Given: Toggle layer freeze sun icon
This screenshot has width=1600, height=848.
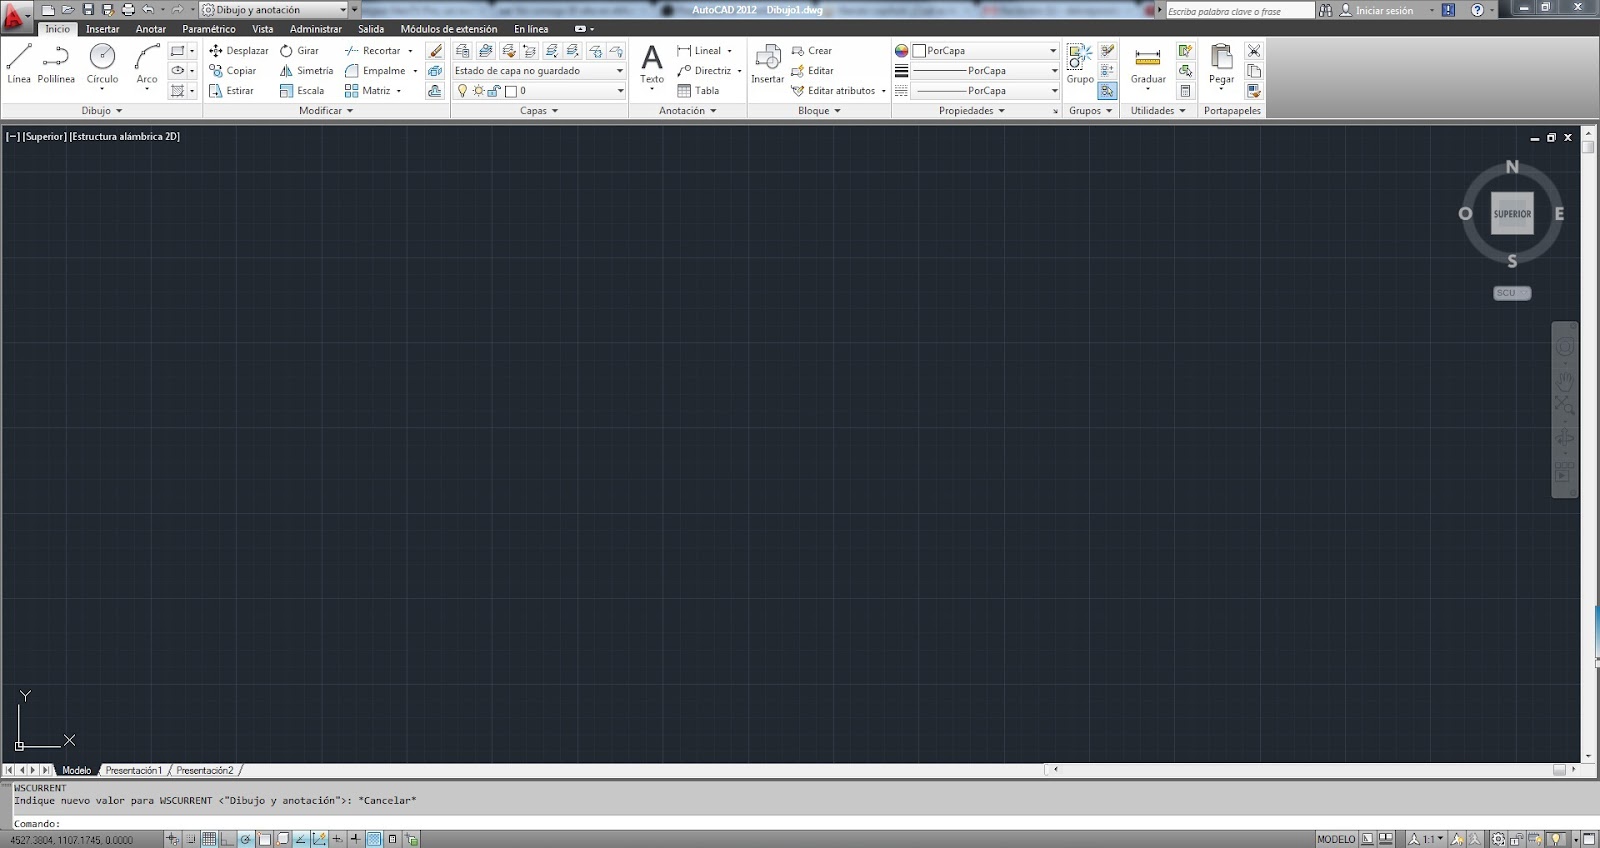Looking at the screenshot, I should (x=478, y=90).
